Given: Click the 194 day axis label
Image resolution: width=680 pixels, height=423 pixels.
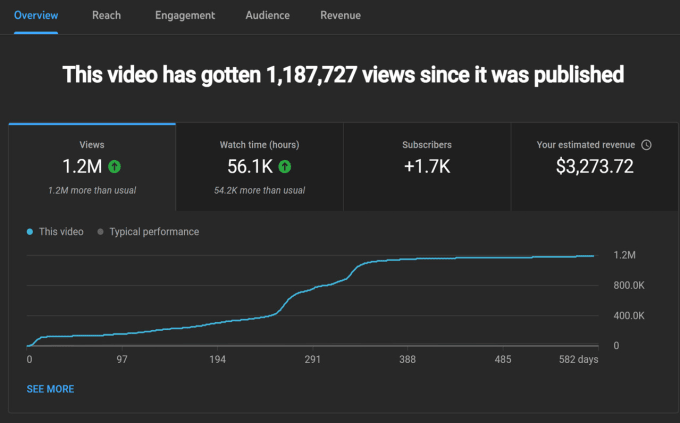Looking at the screenshot, I should tap(217, 360).
